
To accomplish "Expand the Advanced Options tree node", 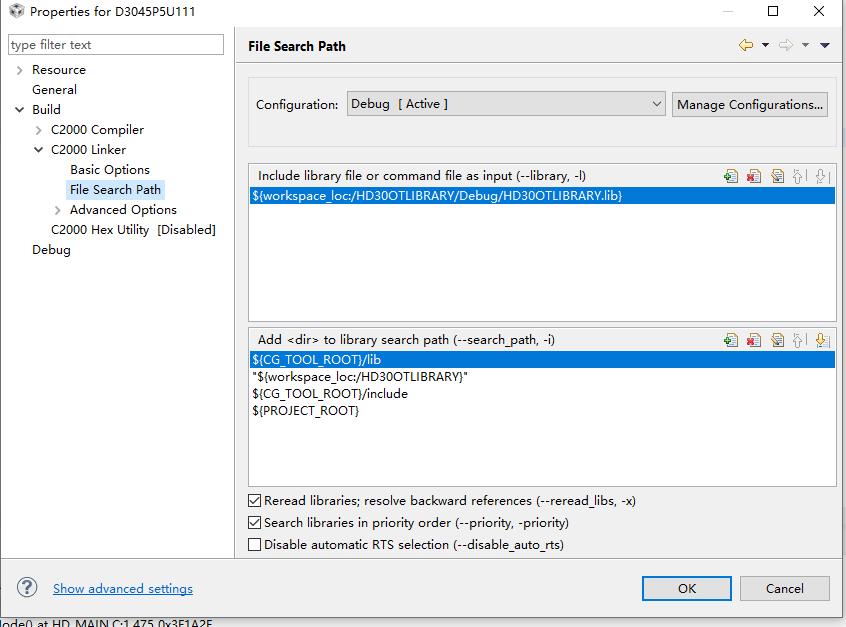I will tap(58, 210).
